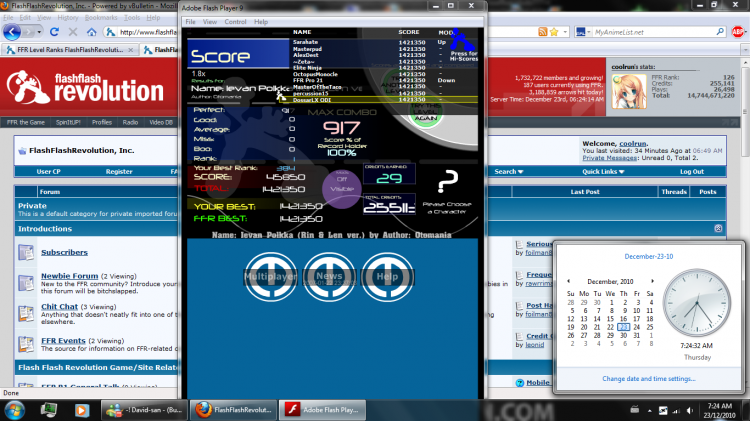Open the Control menu in Flash Player

pos(235,22)
